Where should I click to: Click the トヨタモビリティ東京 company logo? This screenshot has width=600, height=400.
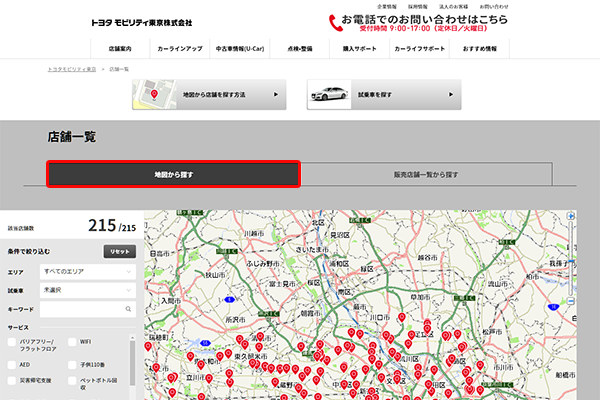pos(142,23)
